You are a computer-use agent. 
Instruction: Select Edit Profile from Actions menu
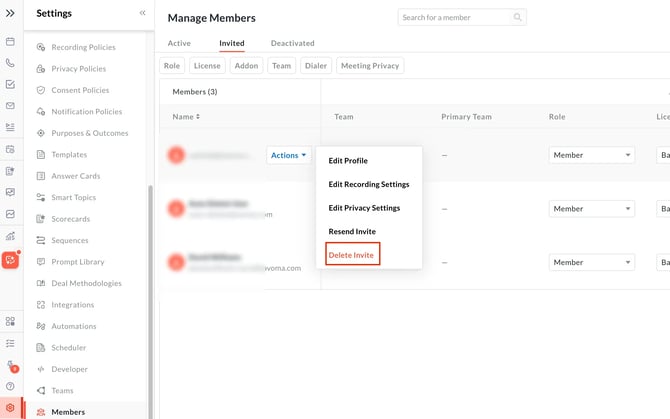coord(348,161)
